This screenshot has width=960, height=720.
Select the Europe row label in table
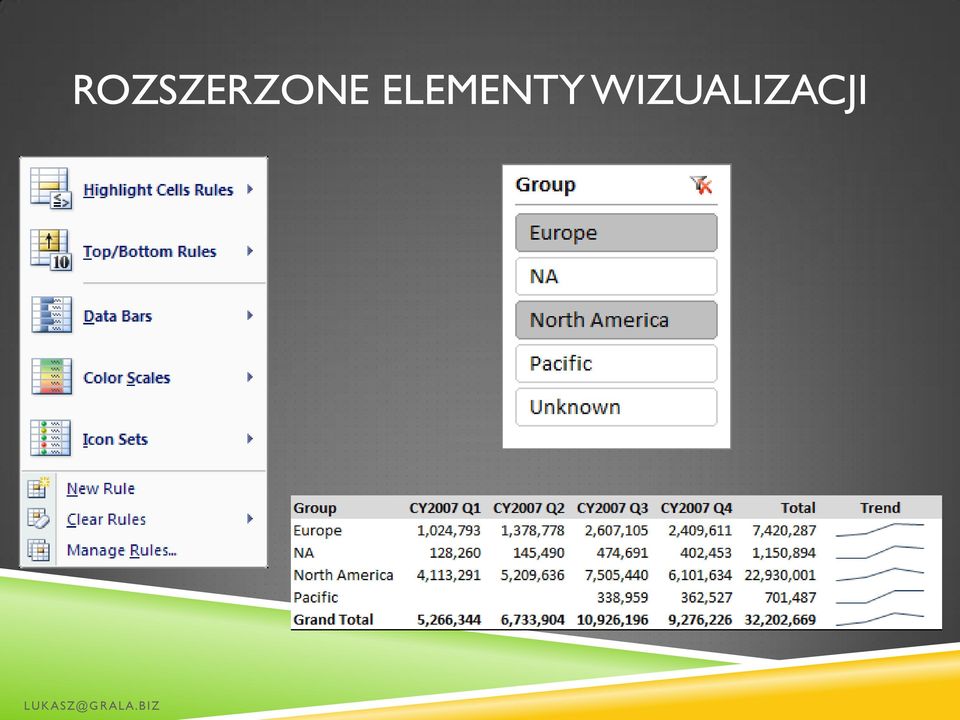[x=317, y=530]
